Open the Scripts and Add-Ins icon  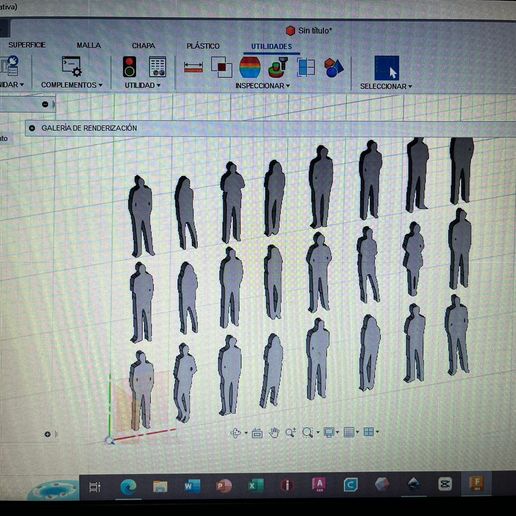(71, 66)
